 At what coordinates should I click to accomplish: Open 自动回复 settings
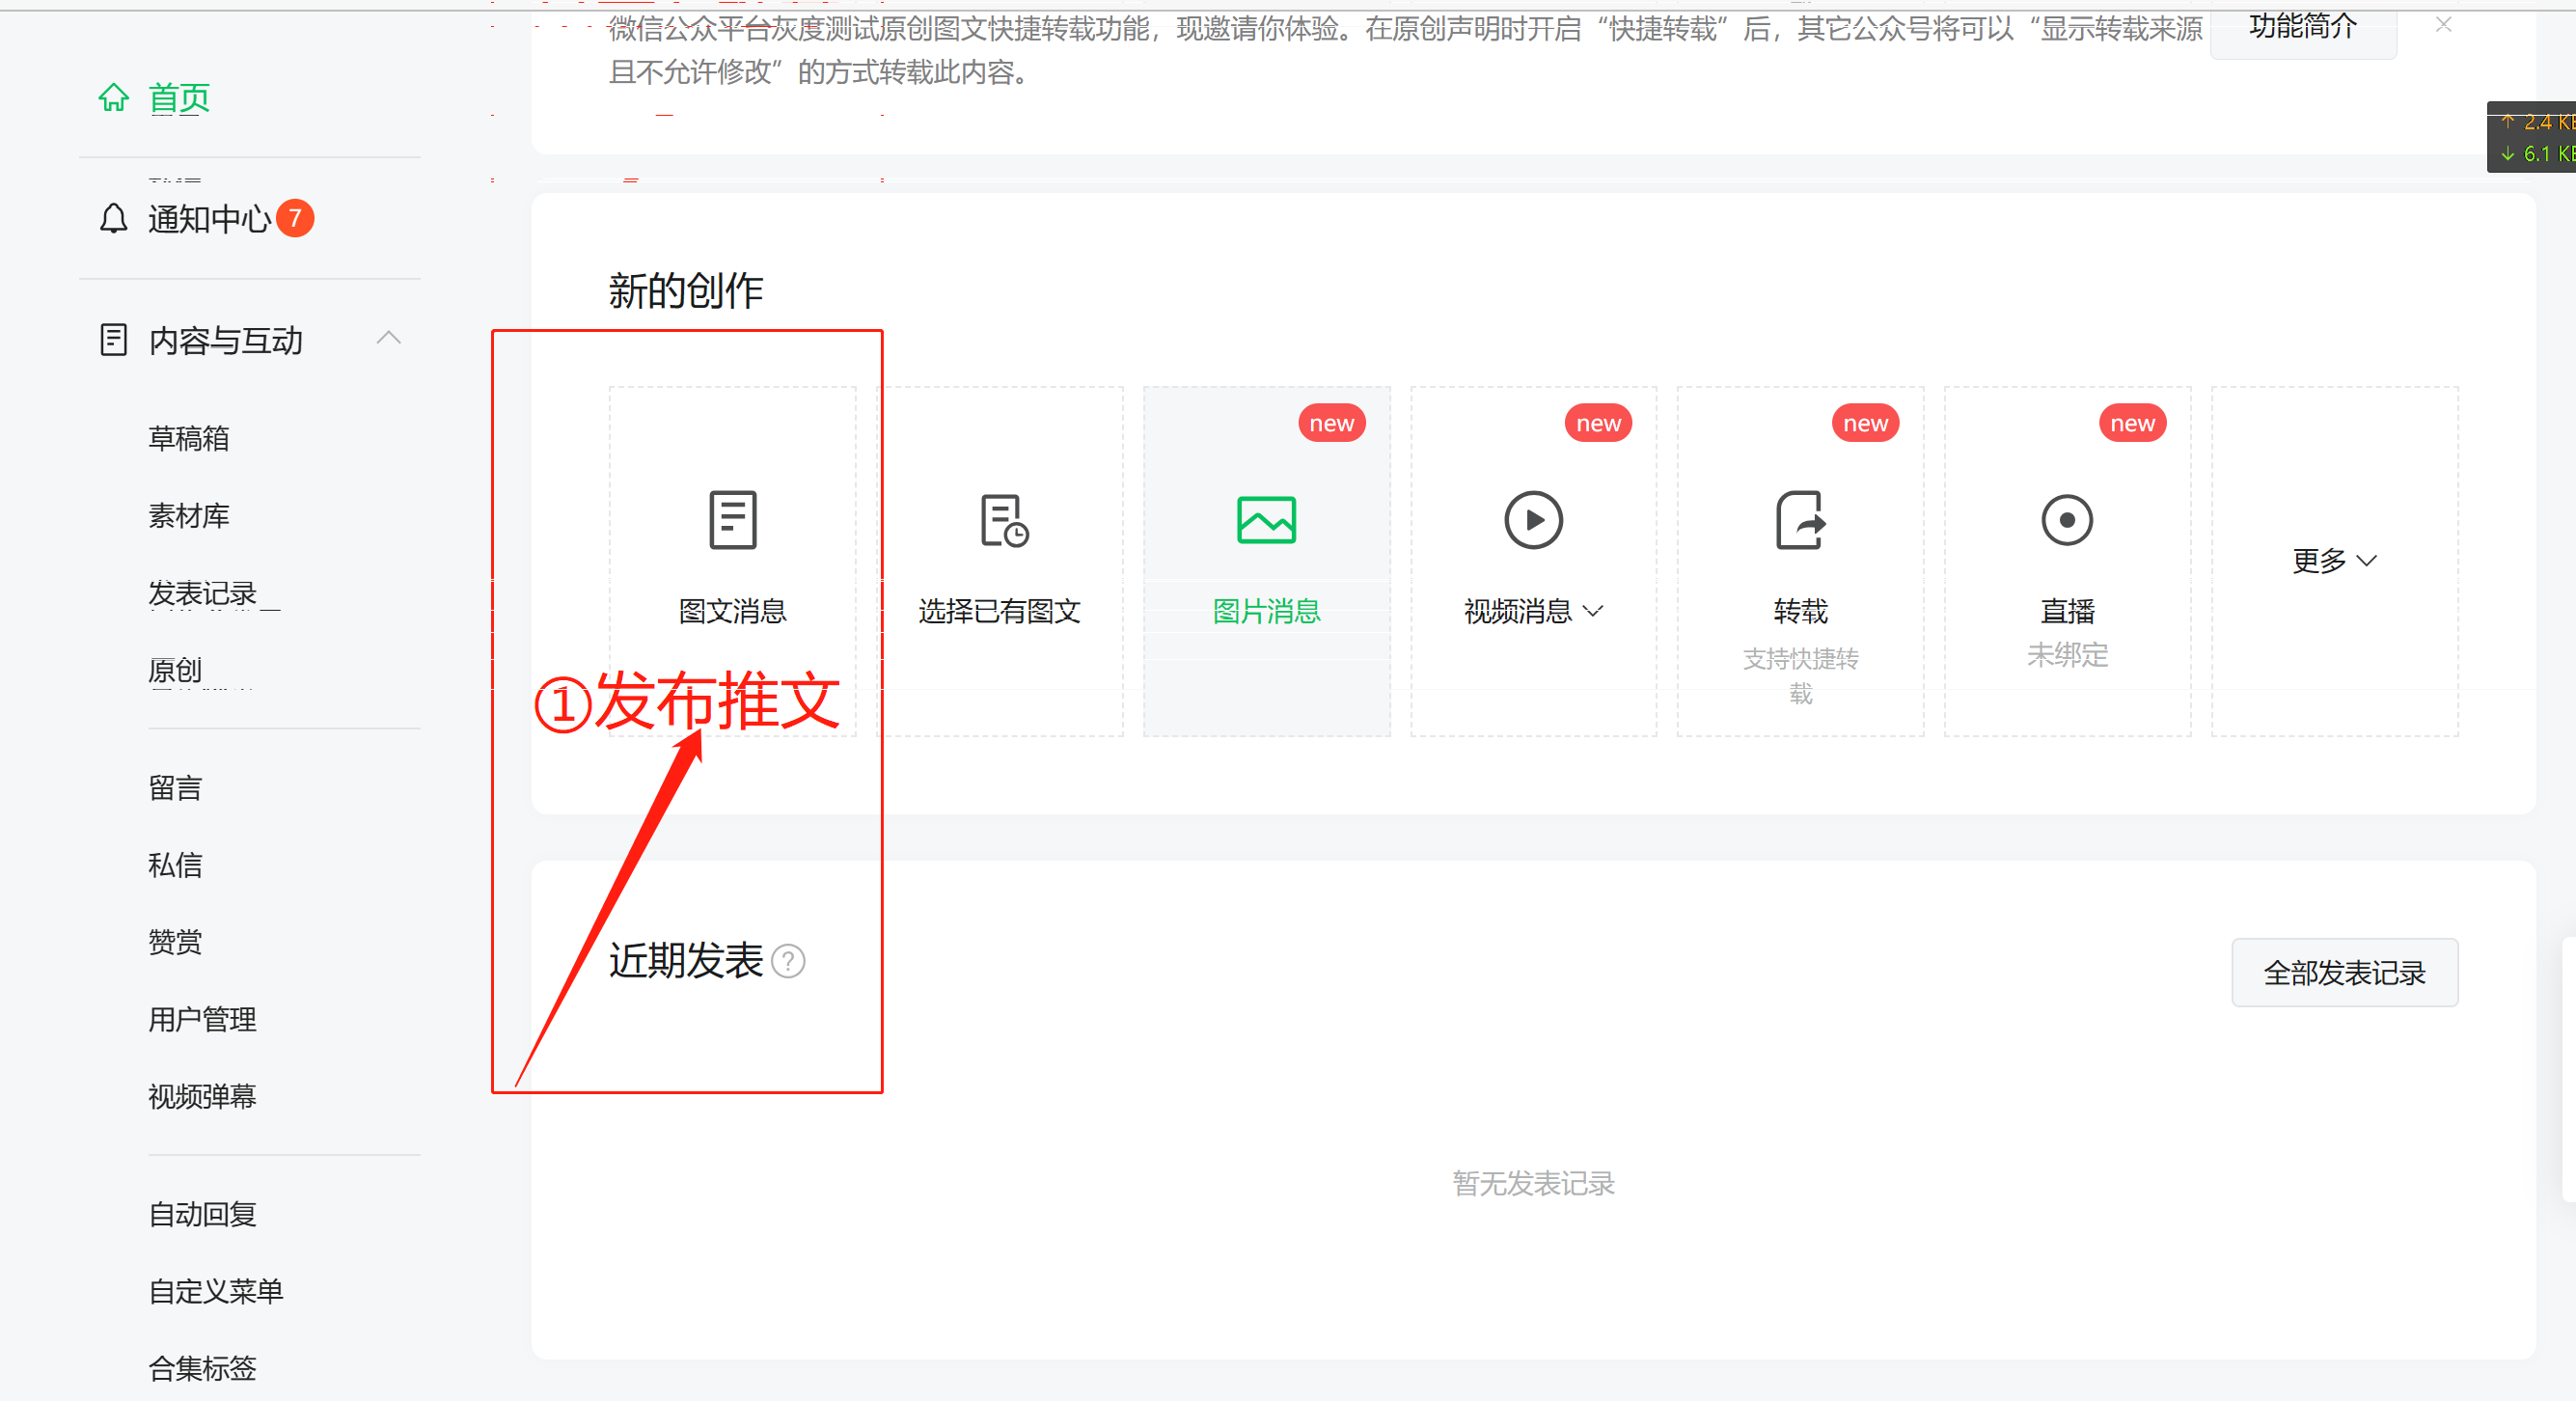[x=203, y=1214]
